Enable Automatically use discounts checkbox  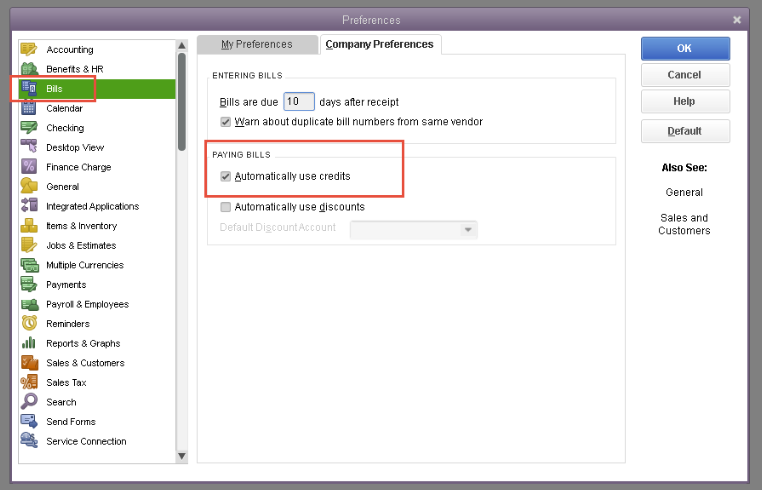(225, 207)
